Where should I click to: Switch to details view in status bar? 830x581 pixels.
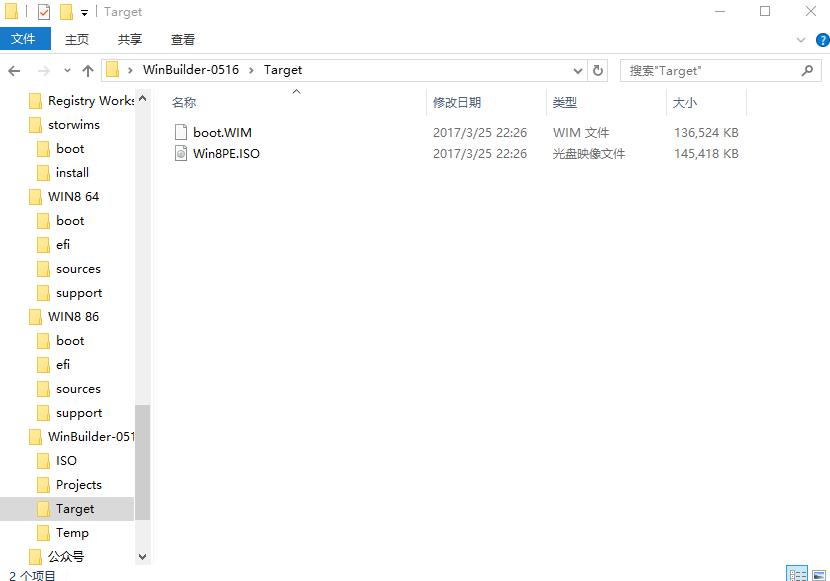[x=797, y=574]
